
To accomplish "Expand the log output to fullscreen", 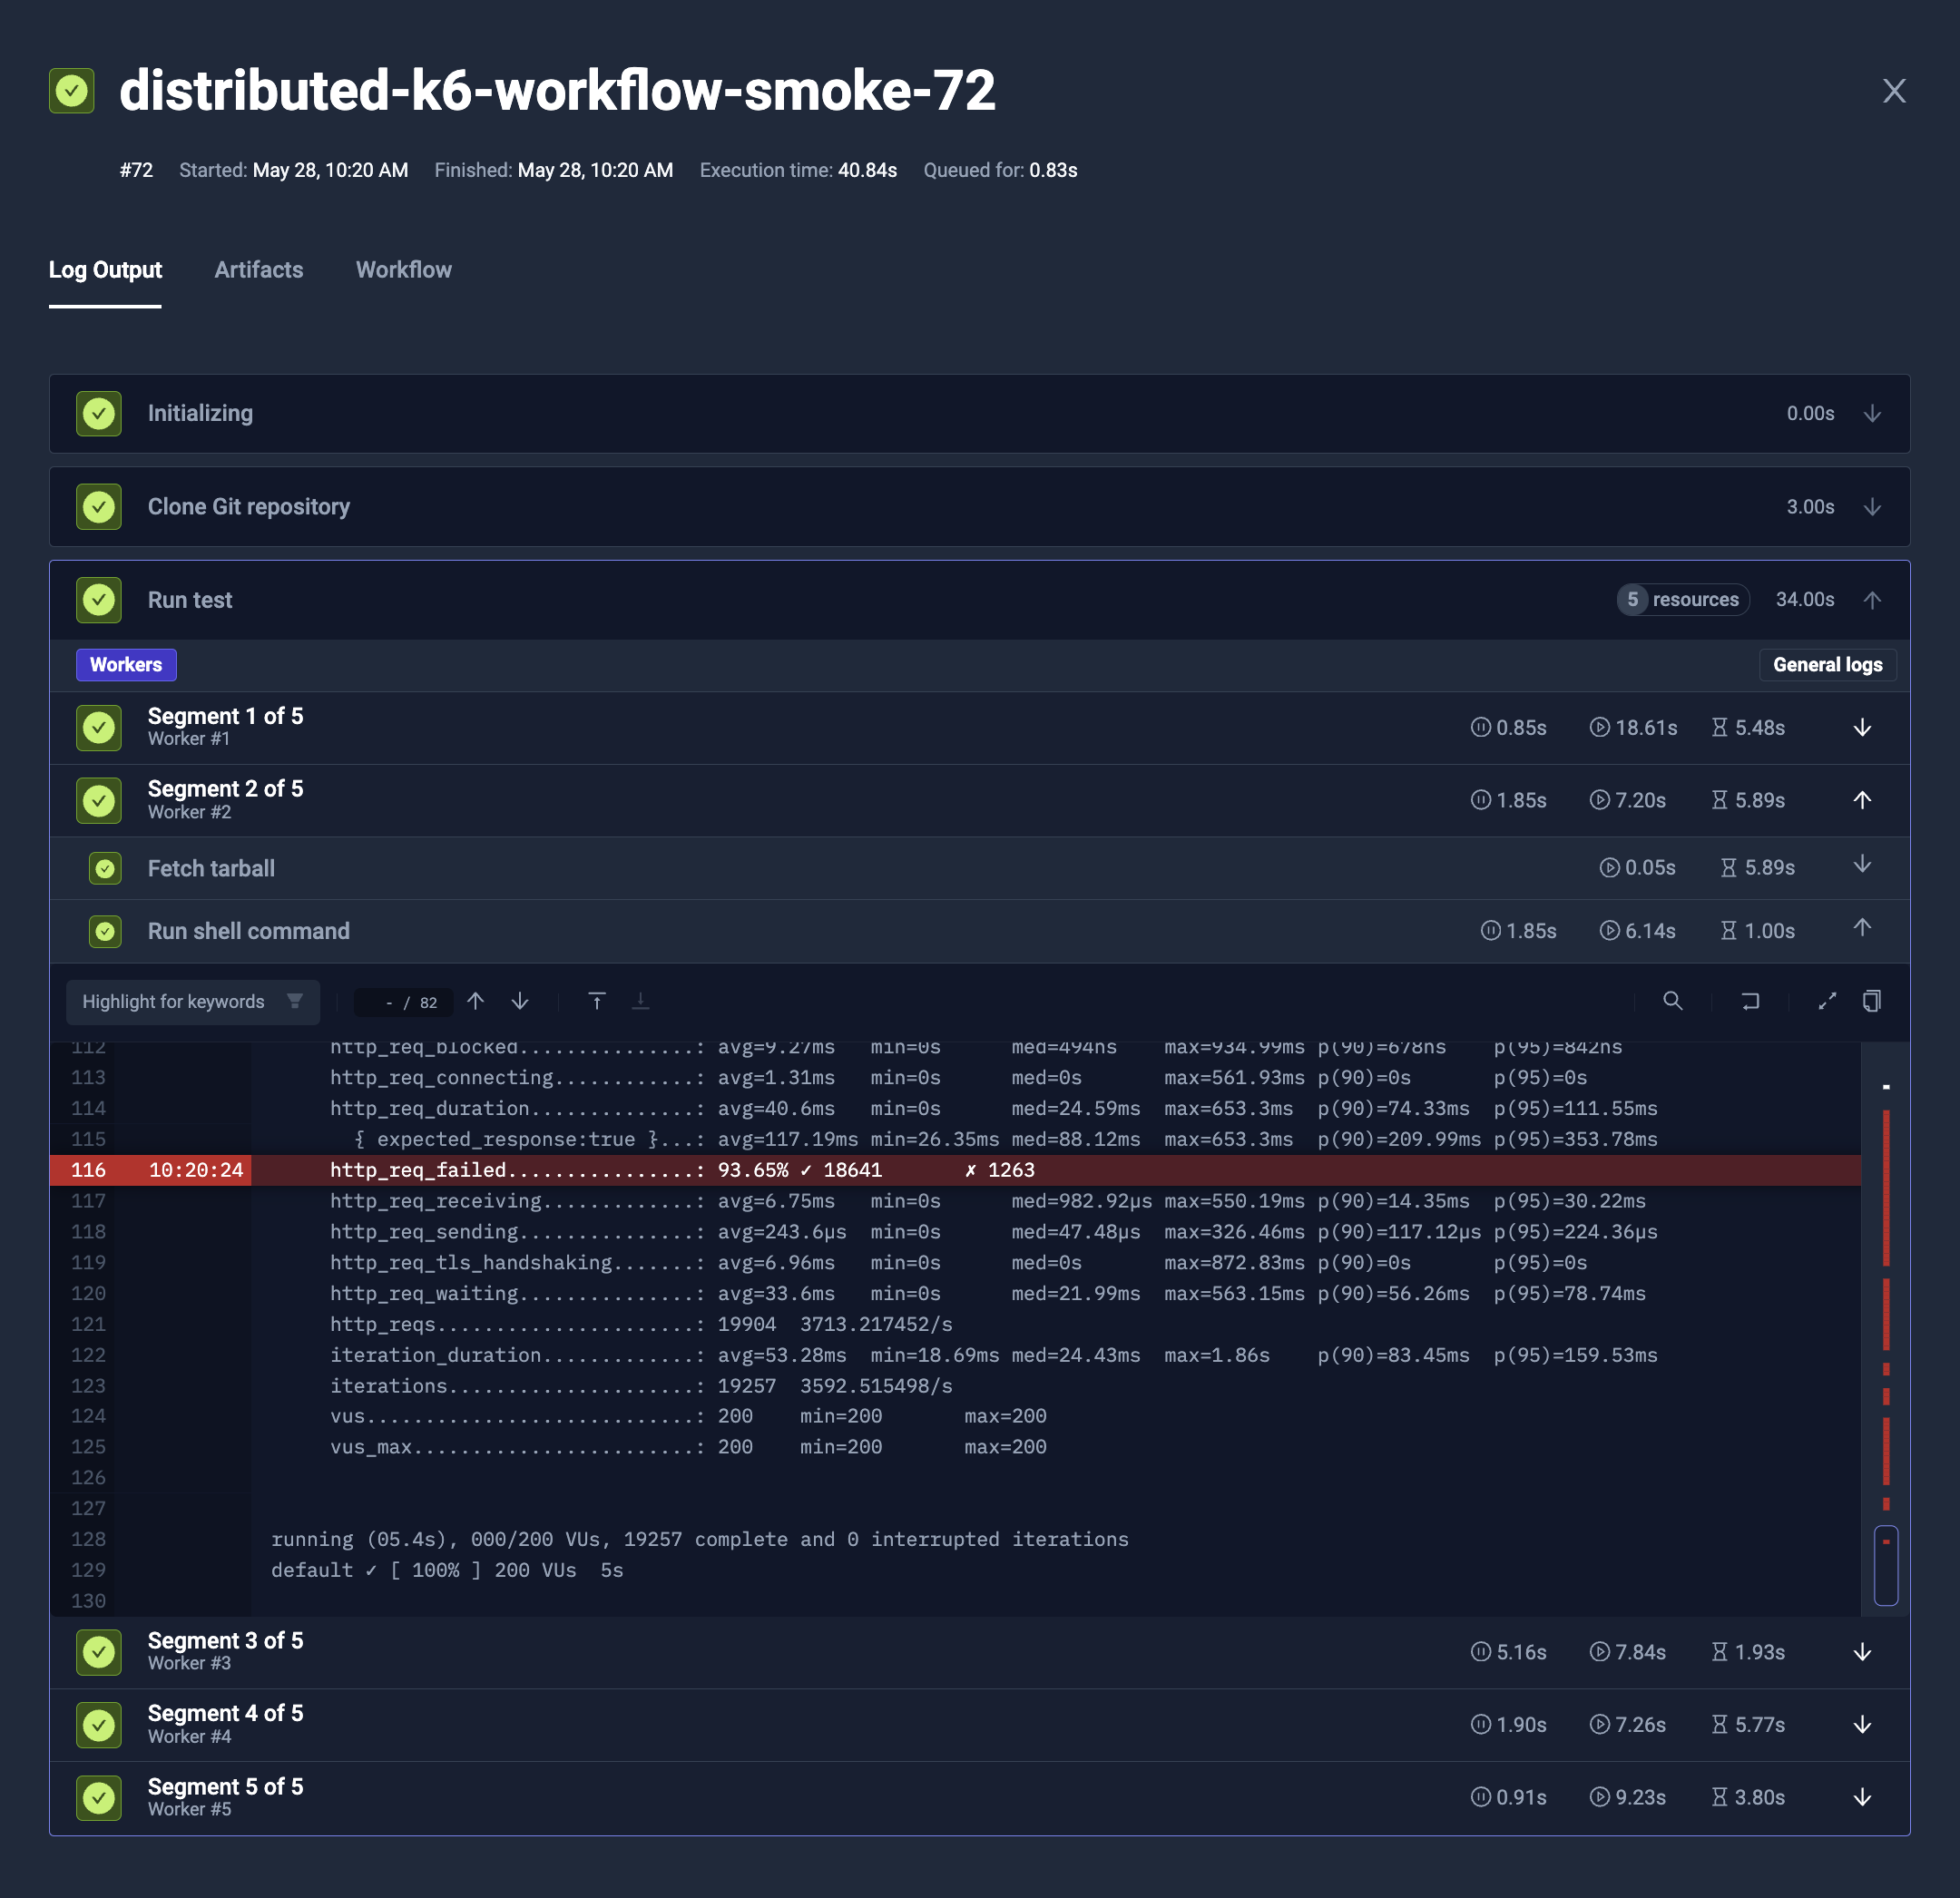I will (x=1827, y=1001).
